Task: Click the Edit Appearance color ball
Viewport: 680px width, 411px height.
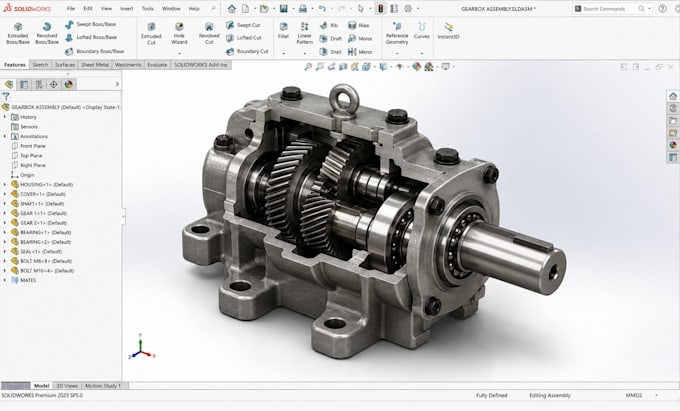Action: pyautogui.click(x=416, y=66)
